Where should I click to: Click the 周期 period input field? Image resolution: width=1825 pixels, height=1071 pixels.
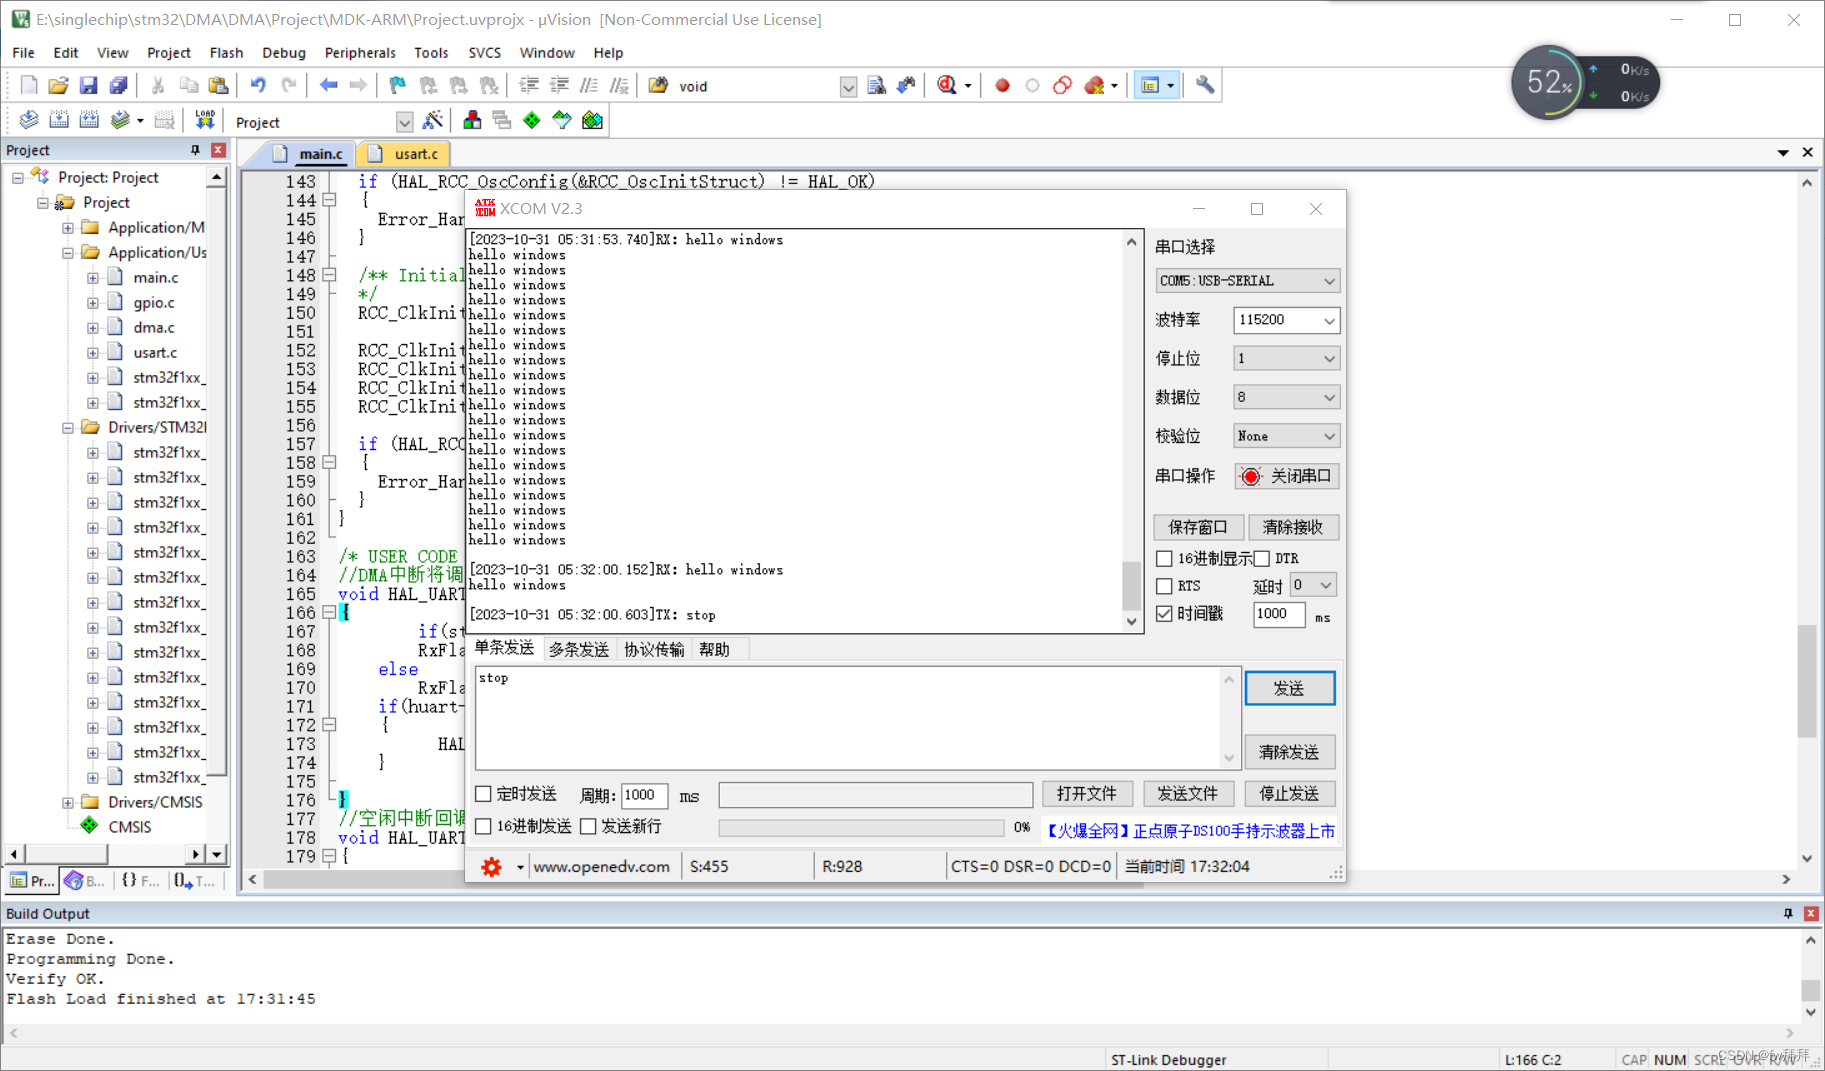coord(644,795)
